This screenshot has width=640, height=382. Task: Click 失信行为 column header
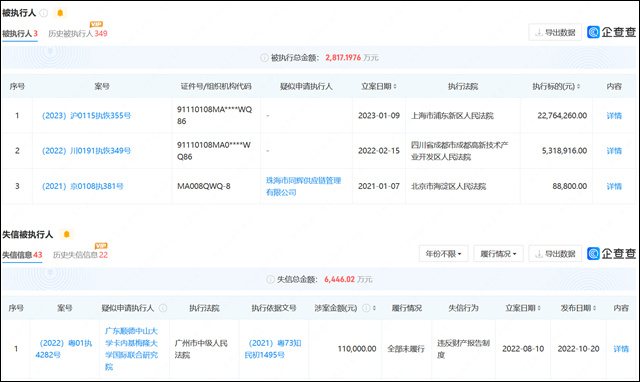(463, 308)
